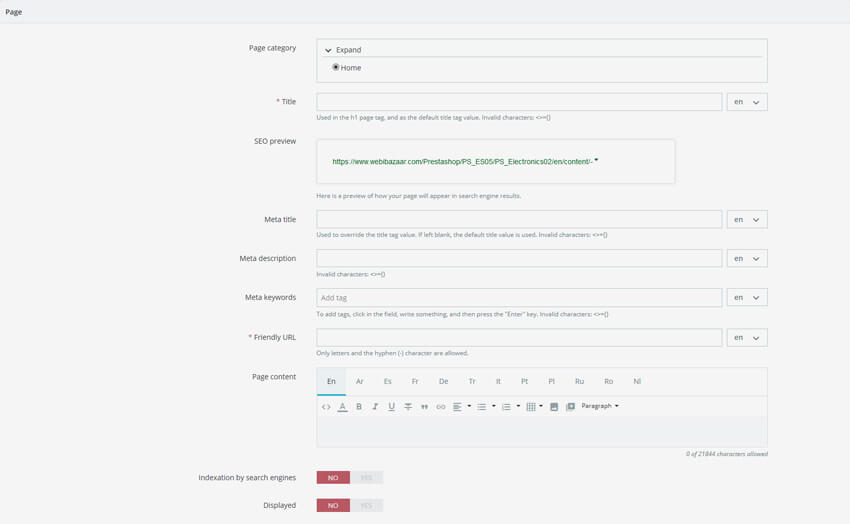Switch to the Fr content tab

coord(415,381)
